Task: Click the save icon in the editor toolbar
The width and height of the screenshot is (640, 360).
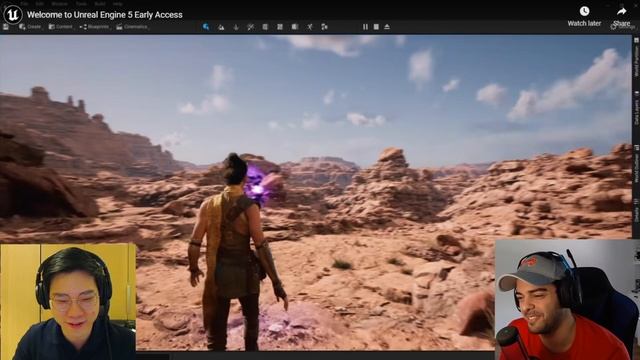Action: coord(6,27)
